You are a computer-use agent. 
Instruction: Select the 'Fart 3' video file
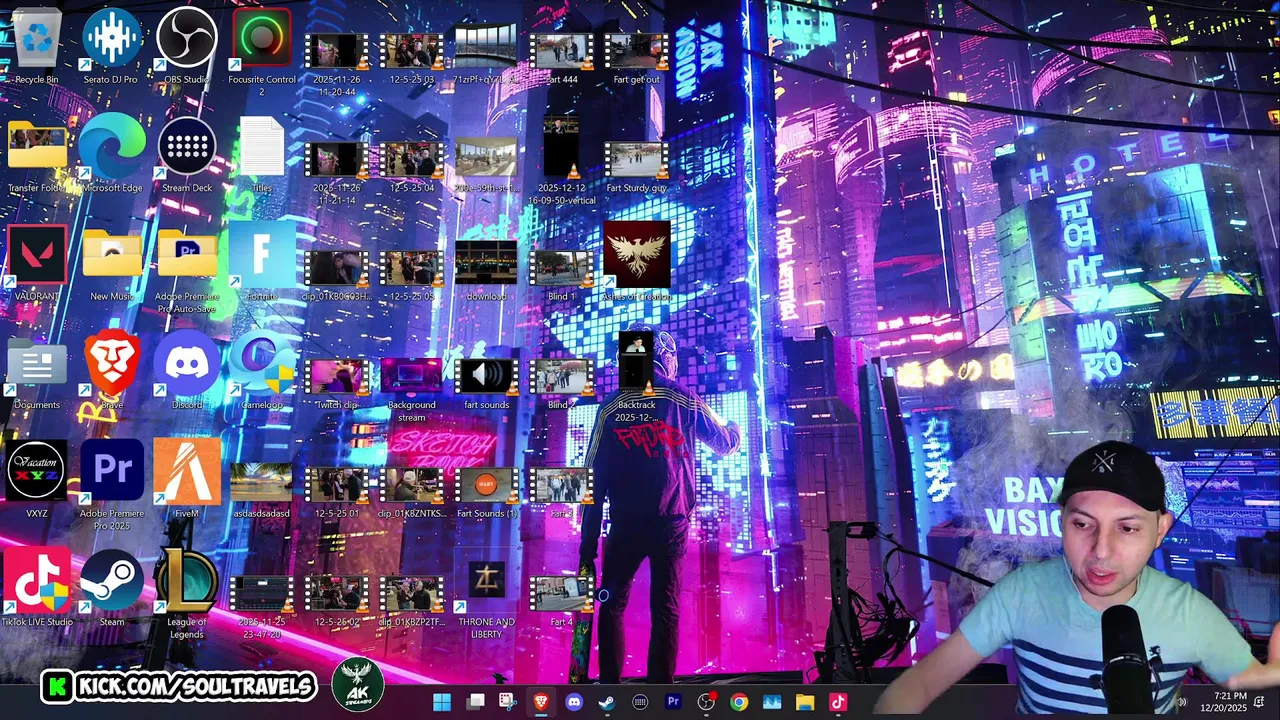click(561, 492)
